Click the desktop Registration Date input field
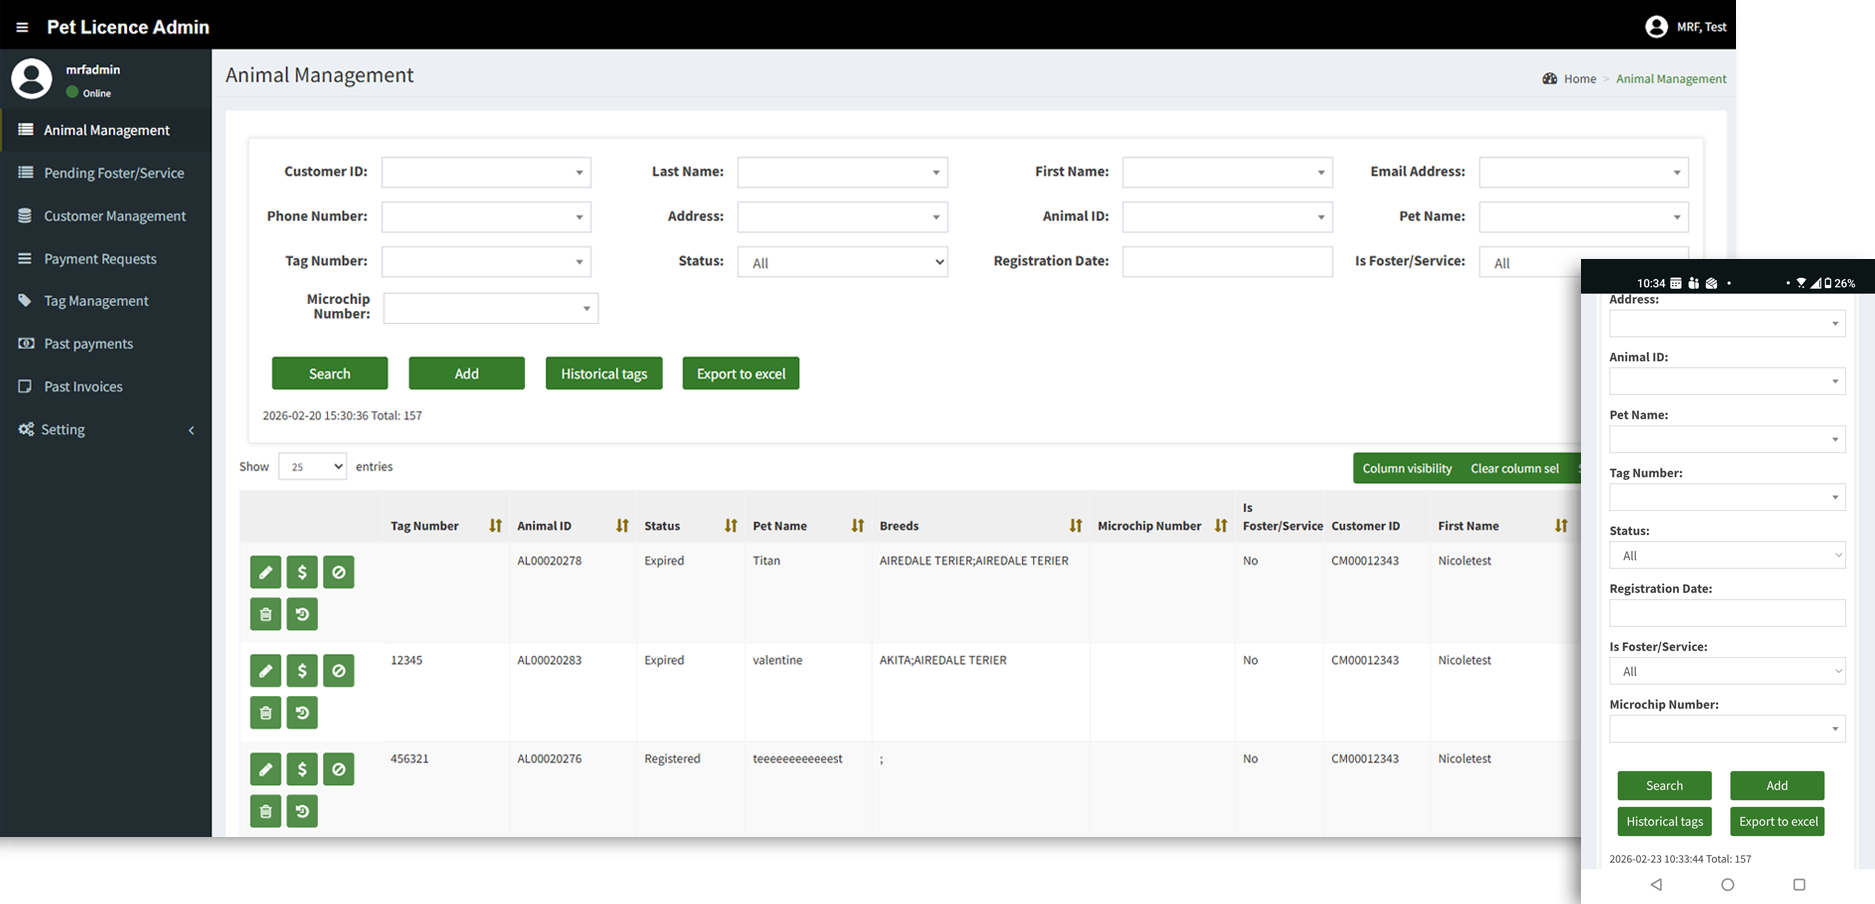Image resolution: width=1875 pixels, height=904 pixels. [x=1227, y=262]
